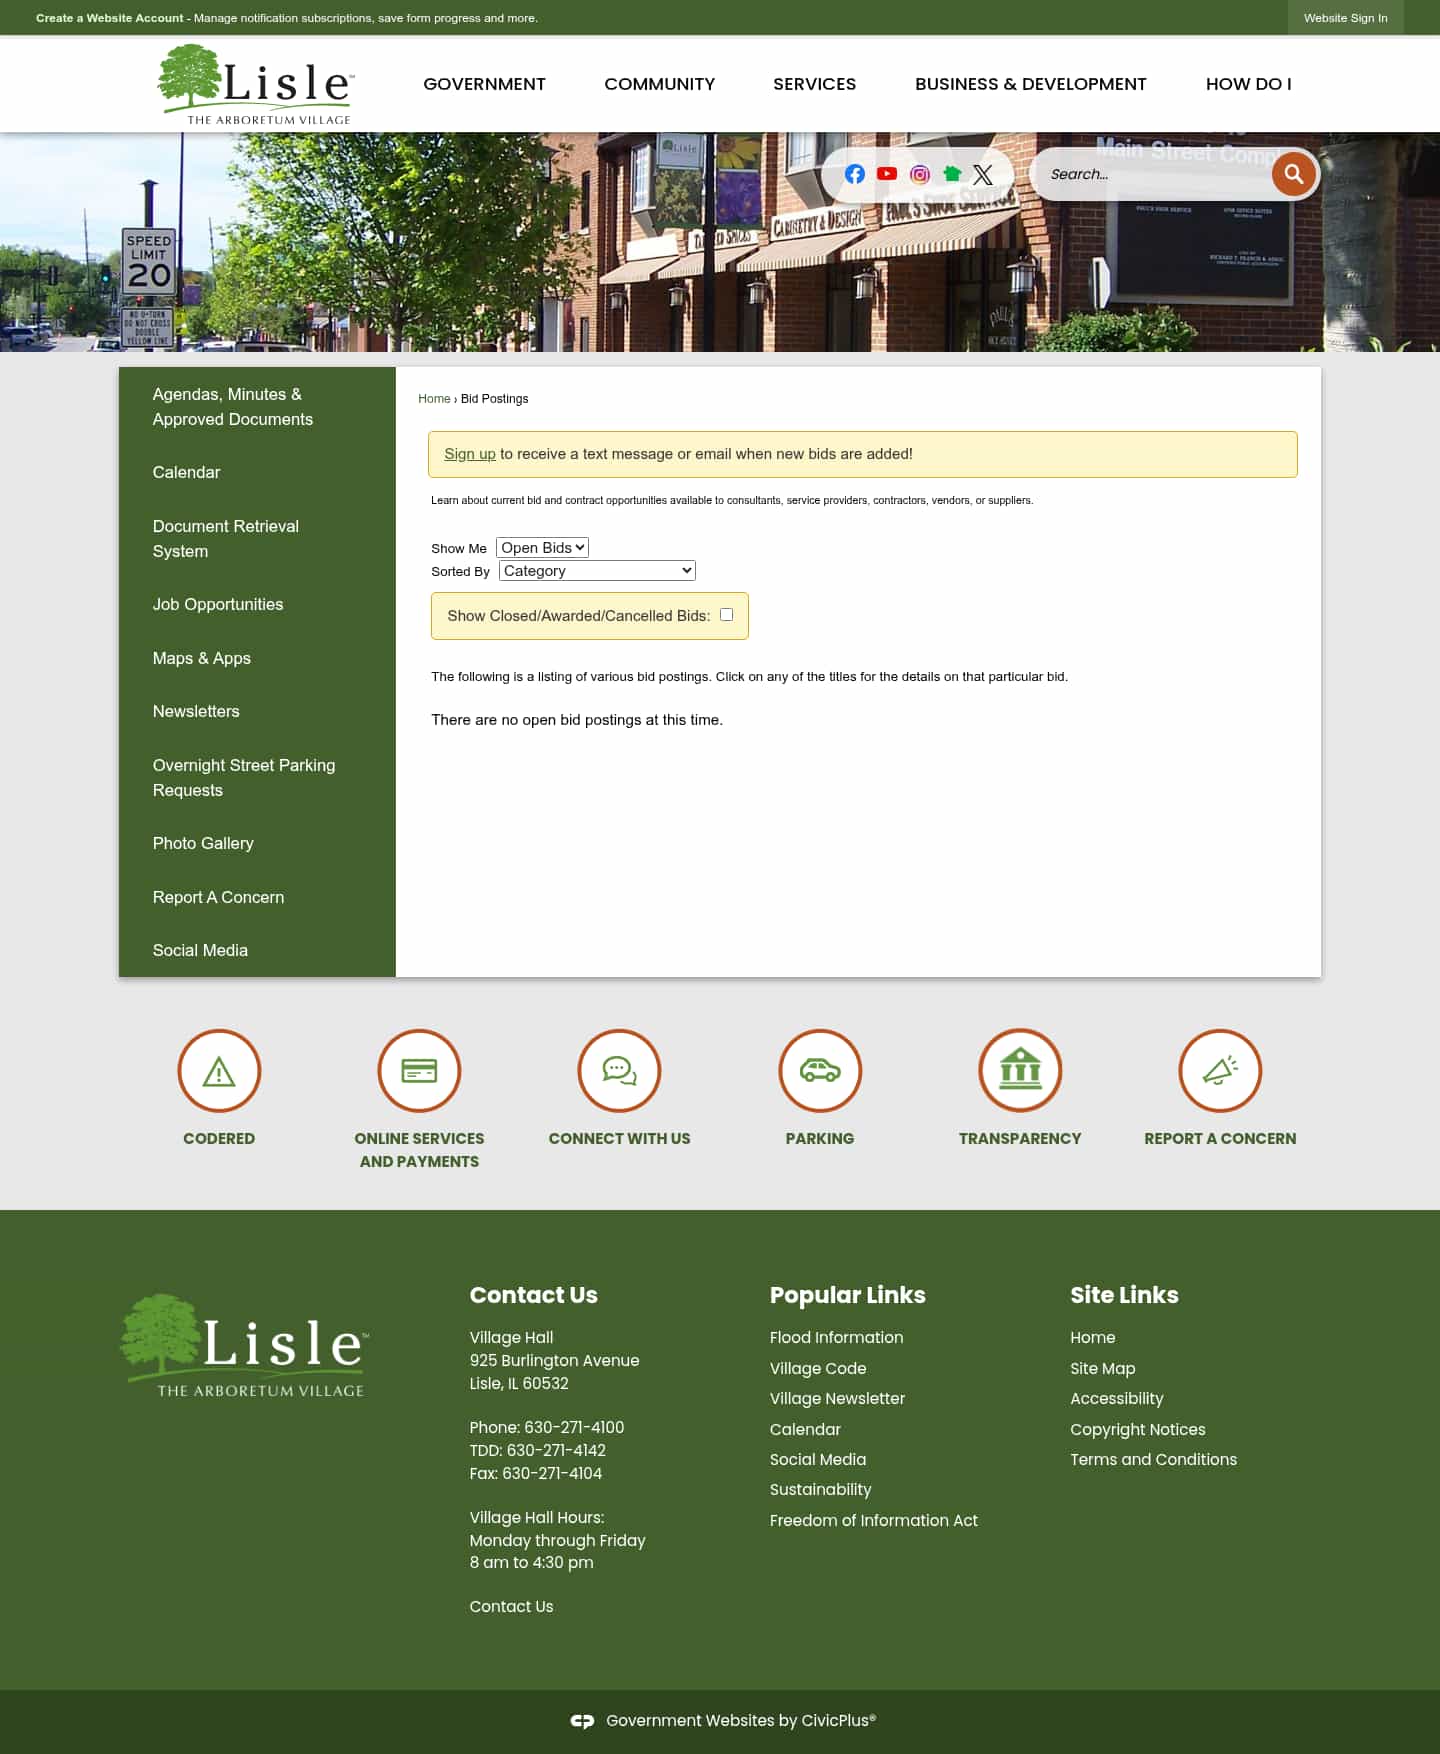Open the Government menu
Image resolution: width=1440 pixels, height=1754 pixels.
[484, 84]
